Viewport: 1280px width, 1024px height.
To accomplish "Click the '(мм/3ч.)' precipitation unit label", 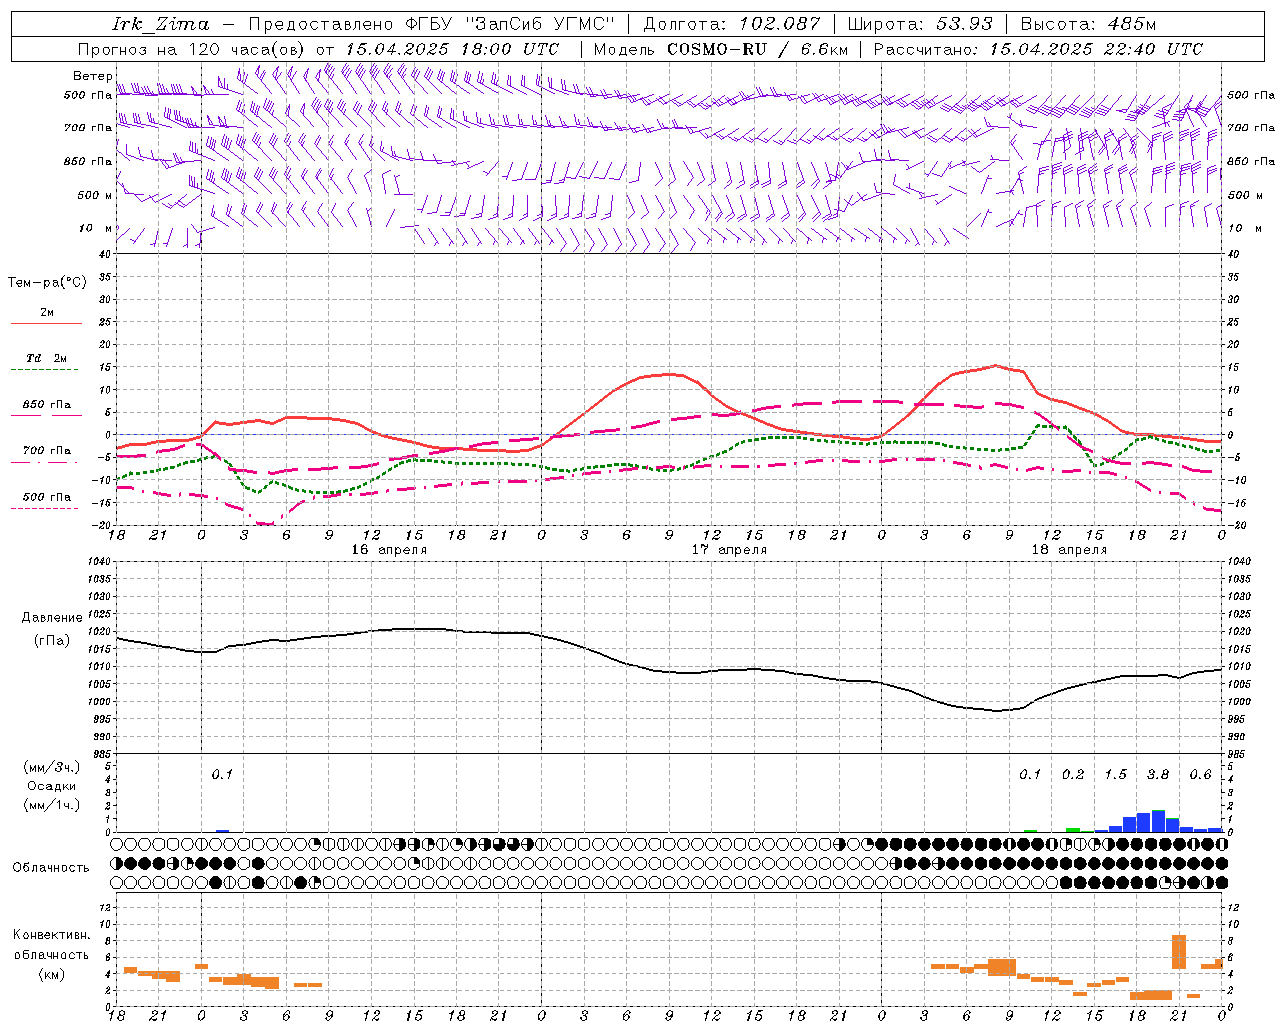I will [x=52, y=767].
